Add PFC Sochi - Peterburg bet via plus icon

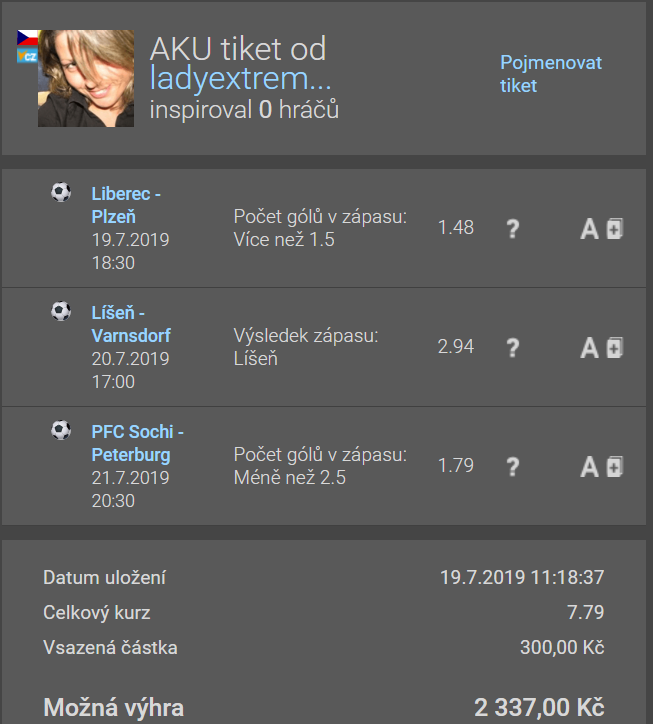coord(615,467)
